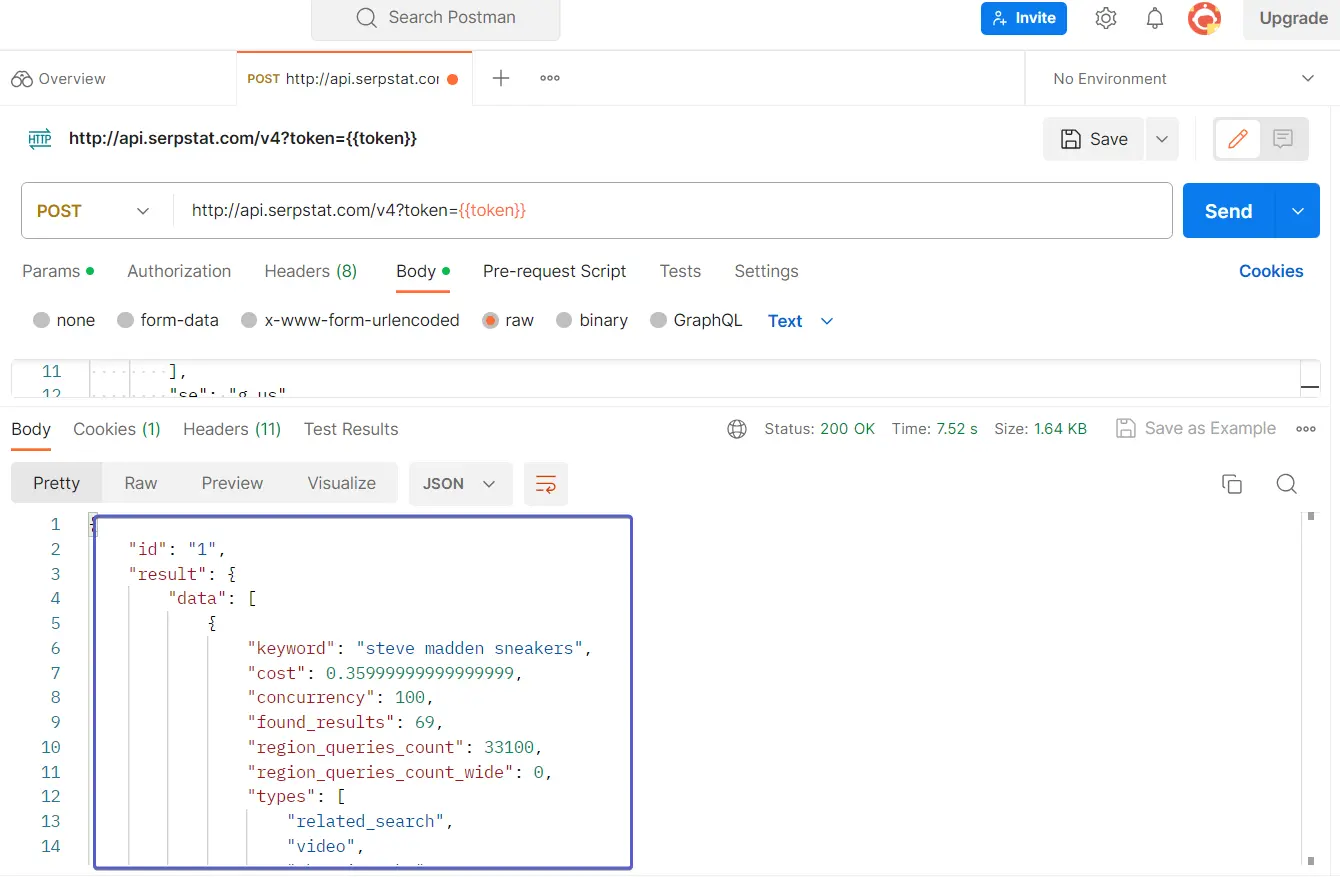Open the request Body tab

coord(423,271)
